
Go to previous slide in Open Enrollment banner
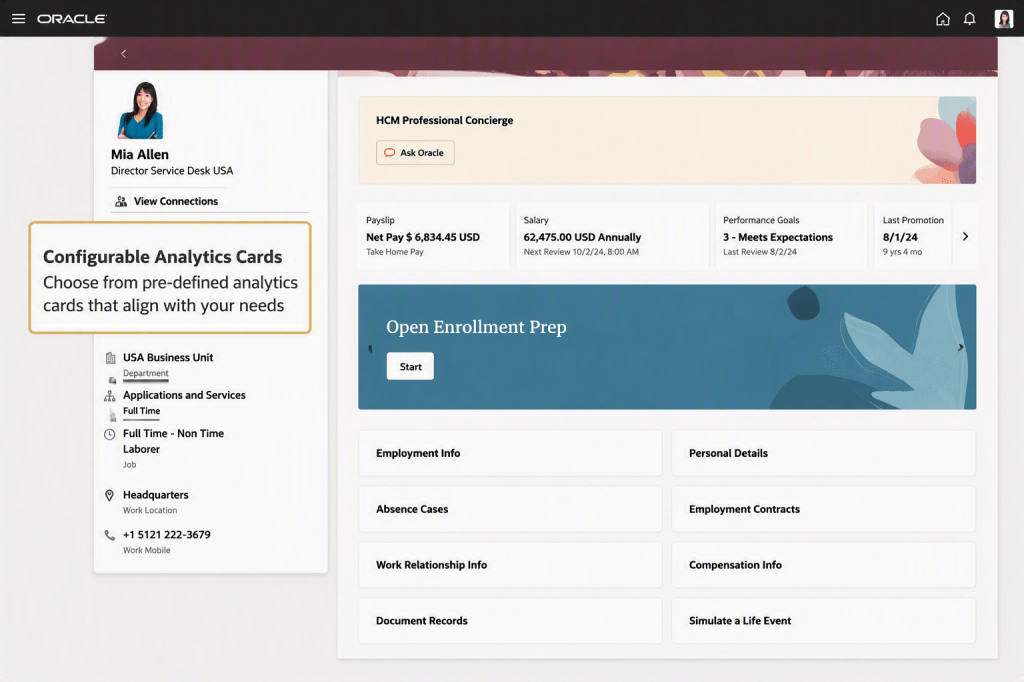click(x=370, y=349)
